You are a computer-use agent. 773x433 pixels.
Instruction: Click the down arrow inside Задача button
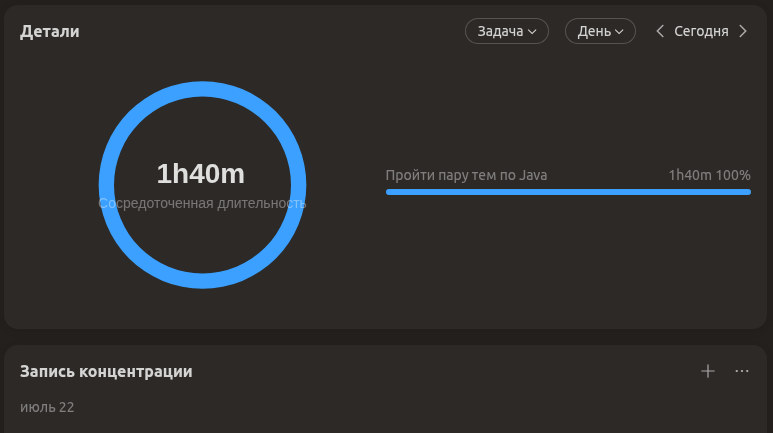[x=532, y=32]
